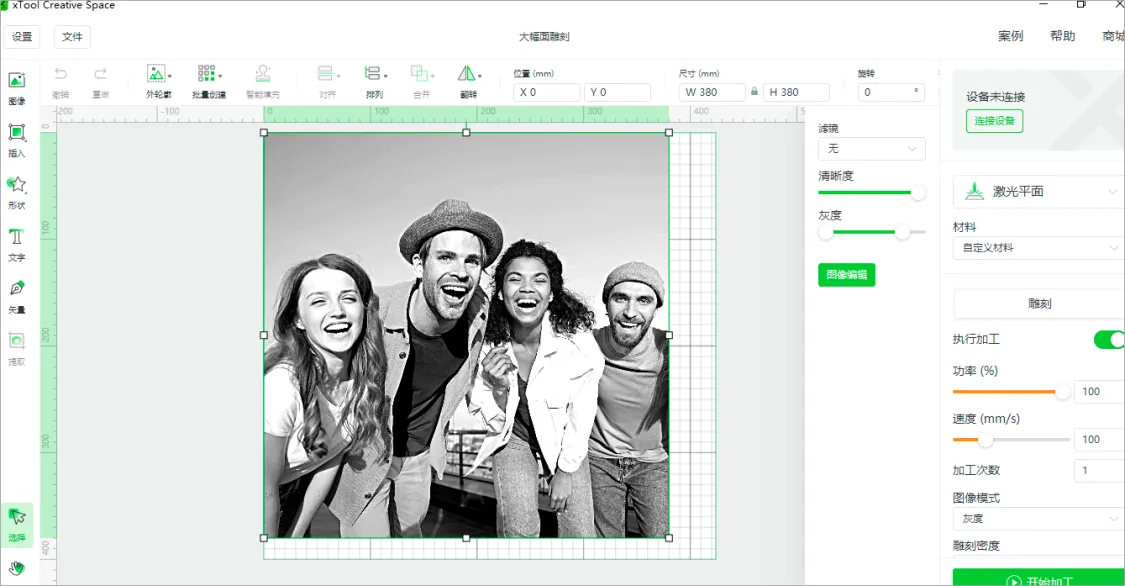1125x586 pixels.
Task: Click the 灰度 slider left handle
Action: pos(826,232)
